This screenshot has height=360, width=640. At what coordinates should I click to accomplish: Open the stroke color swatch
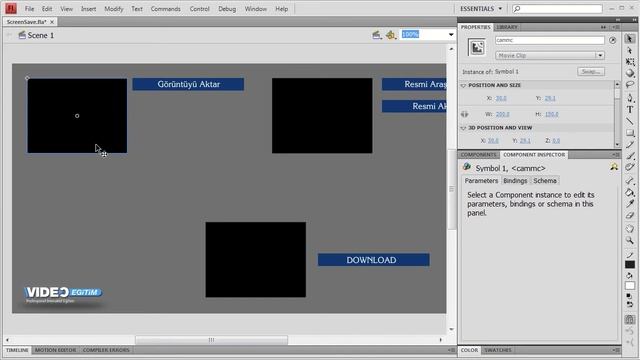pyautogui.click(x=630, y=264)
